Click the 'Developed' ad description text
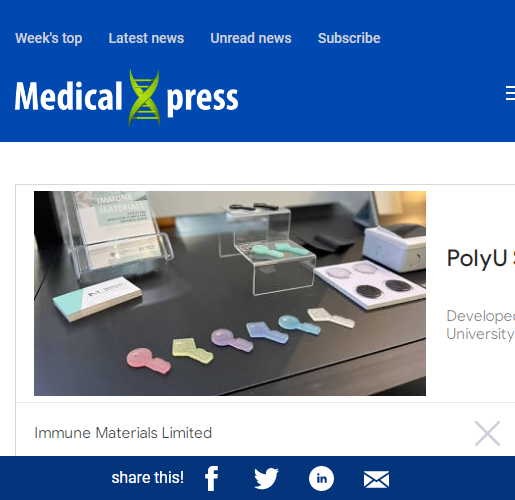The image size is (515, 500). tap(481, 316)
